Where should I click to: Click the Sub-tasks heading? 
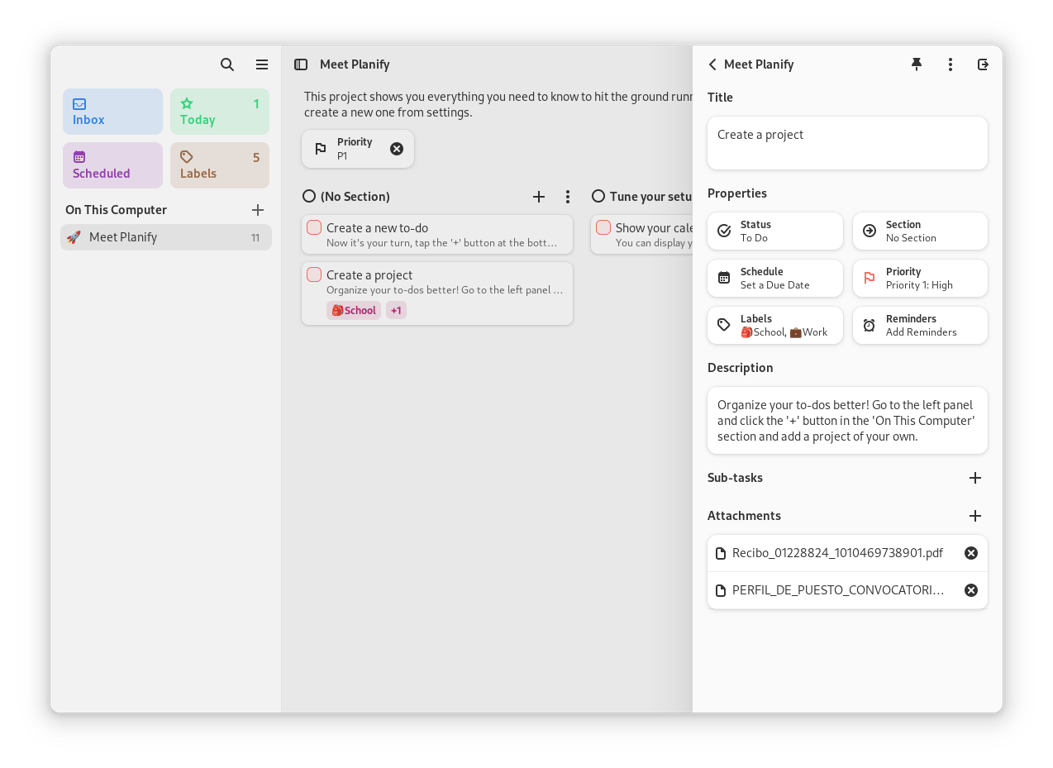[735, 478]
